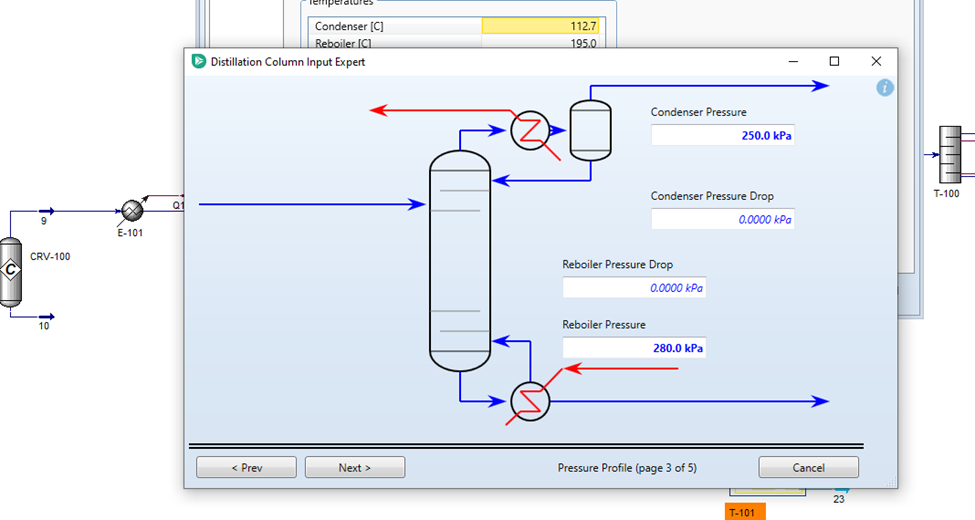Edit the Condenser Pressure field
This screenshot has width=975, height=520.
(723, 135)
